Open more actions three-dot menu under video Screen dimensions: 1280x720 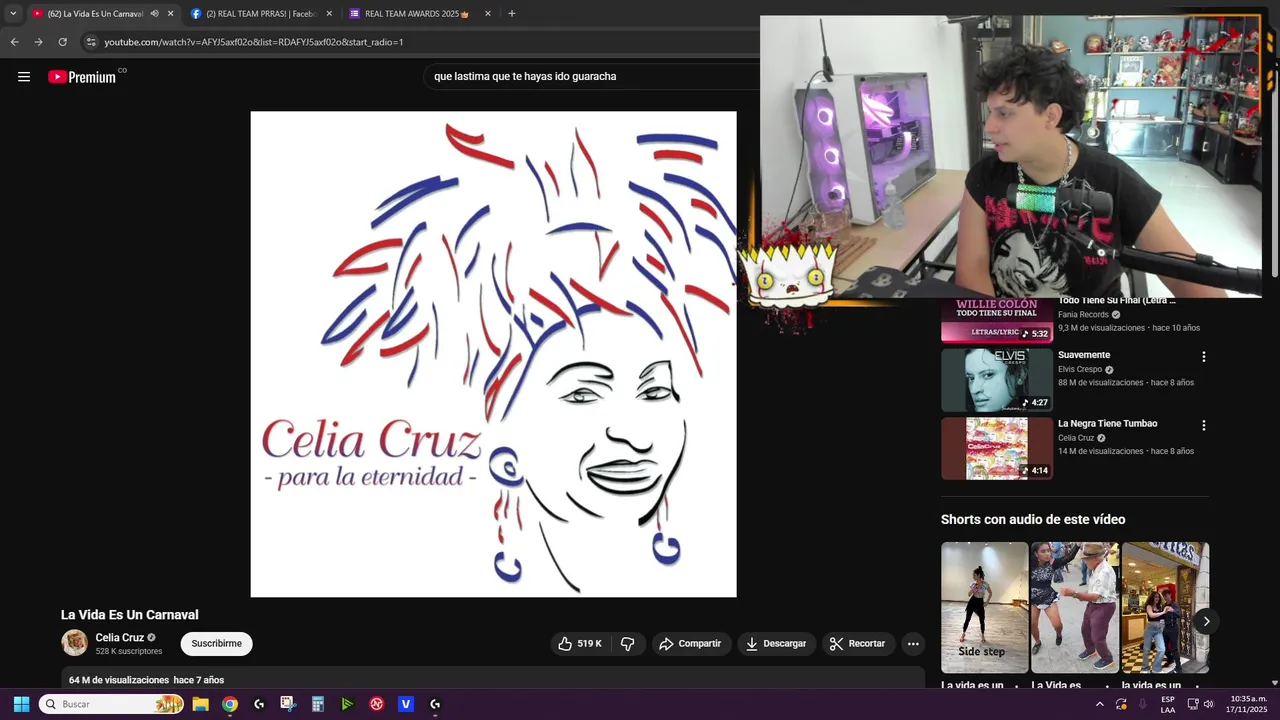point(913,644)
